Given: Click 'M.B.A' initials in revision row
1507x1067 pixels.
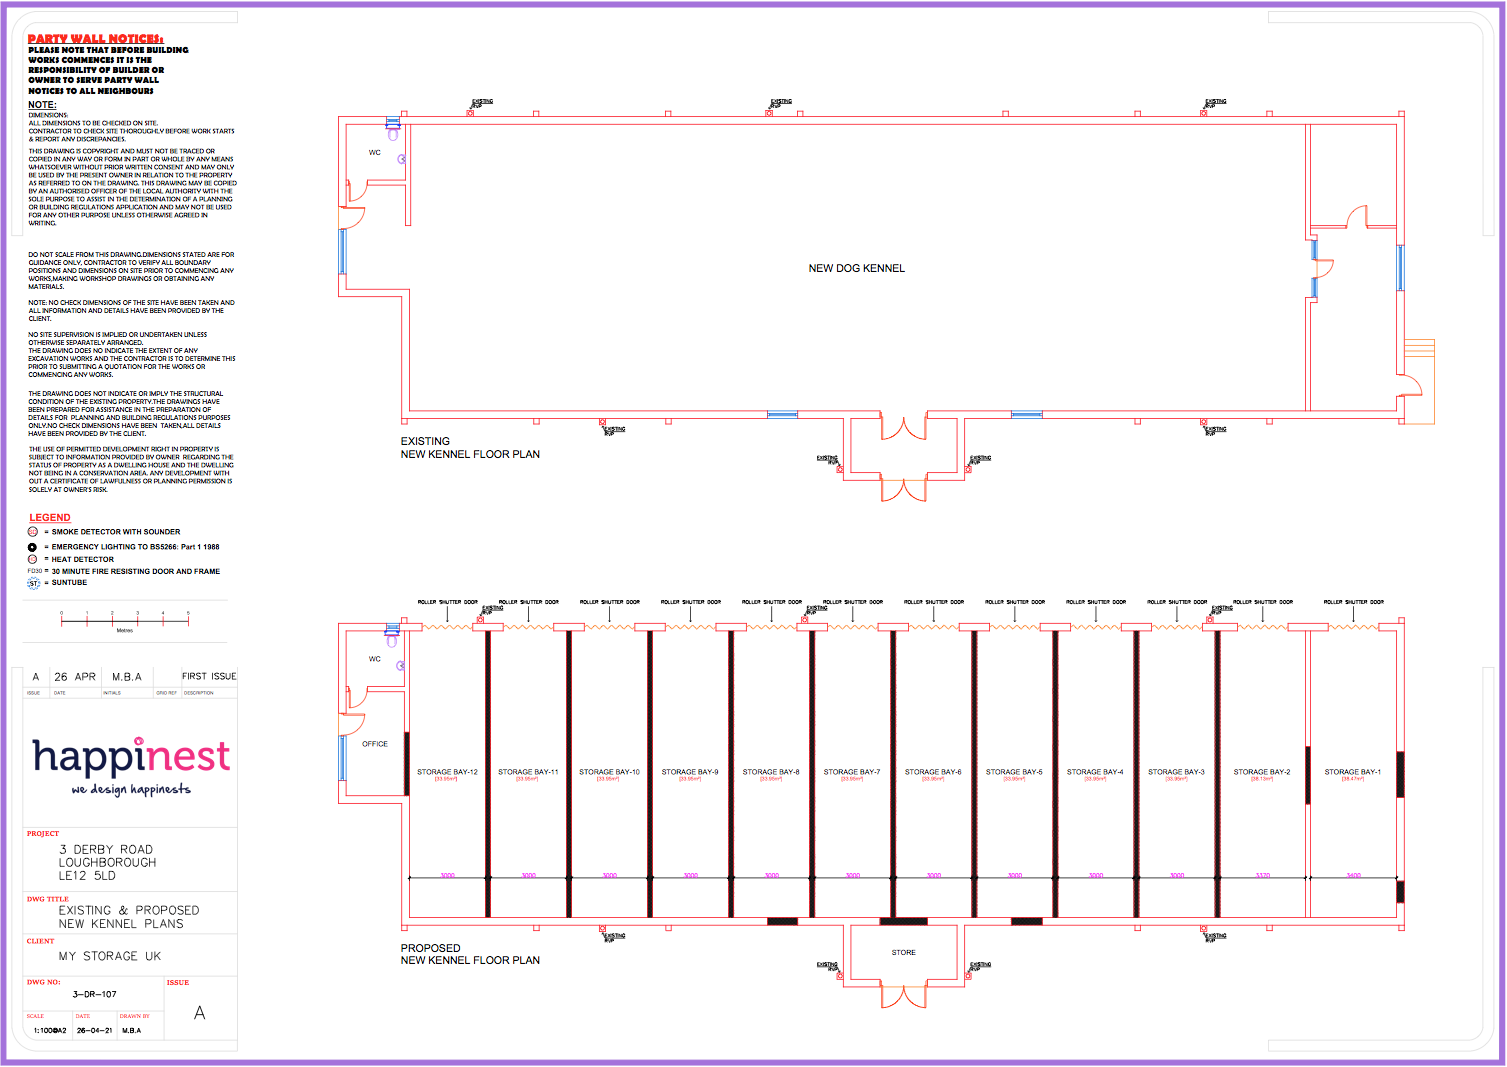Looking at the screenshot, I should [x=127, y=677].
